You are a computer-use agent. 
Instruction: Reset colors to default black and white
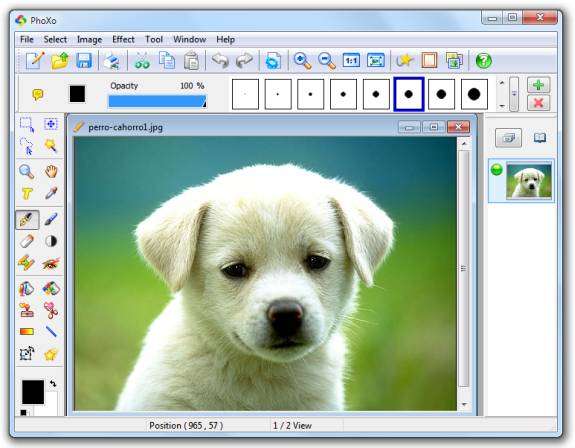24,412
